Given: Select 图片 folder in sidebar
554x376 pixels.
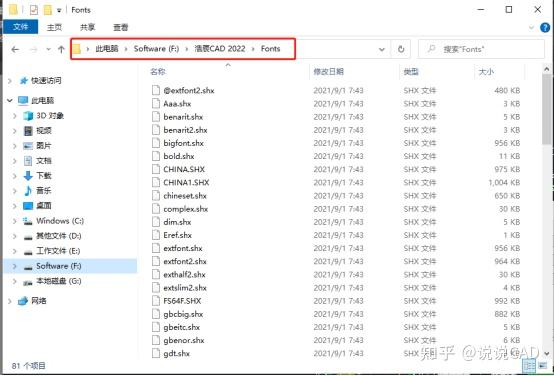Looking at the screenshot, I should coord(44,146).
